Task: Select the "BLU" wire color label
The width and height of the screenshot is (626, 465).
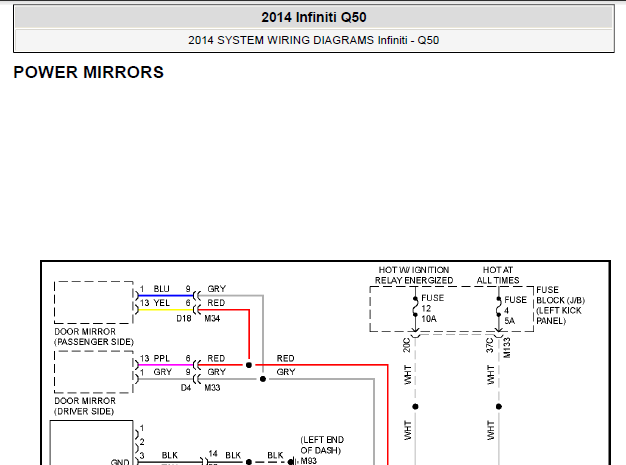Action: point(161,289)
